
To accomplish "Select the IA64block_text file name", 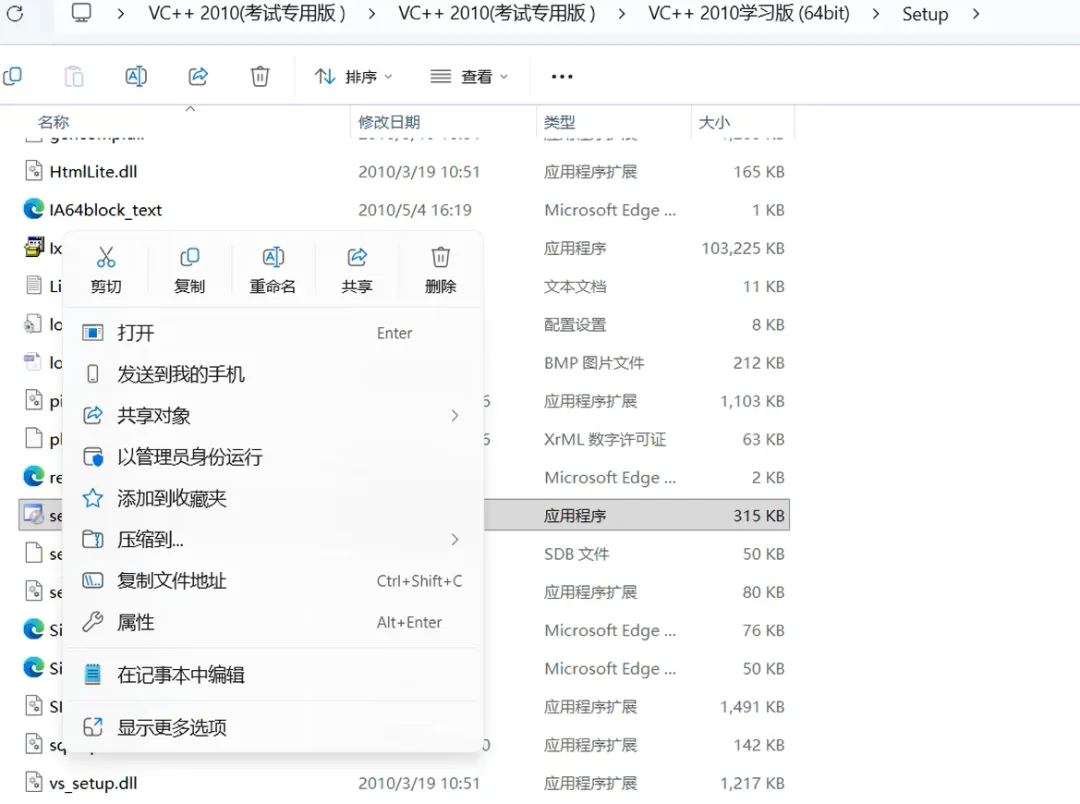I will (105, 210).
